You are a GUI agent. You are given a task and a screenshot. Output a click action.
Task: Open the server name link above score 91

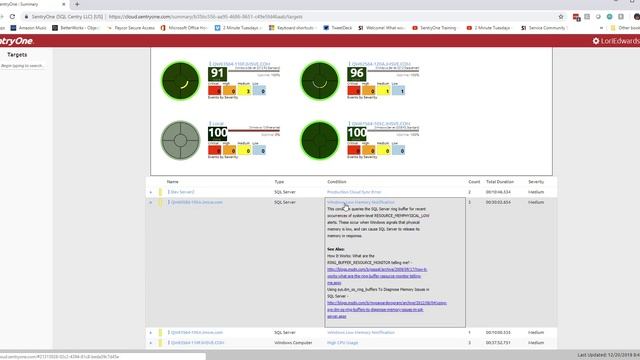click(241, 64)
